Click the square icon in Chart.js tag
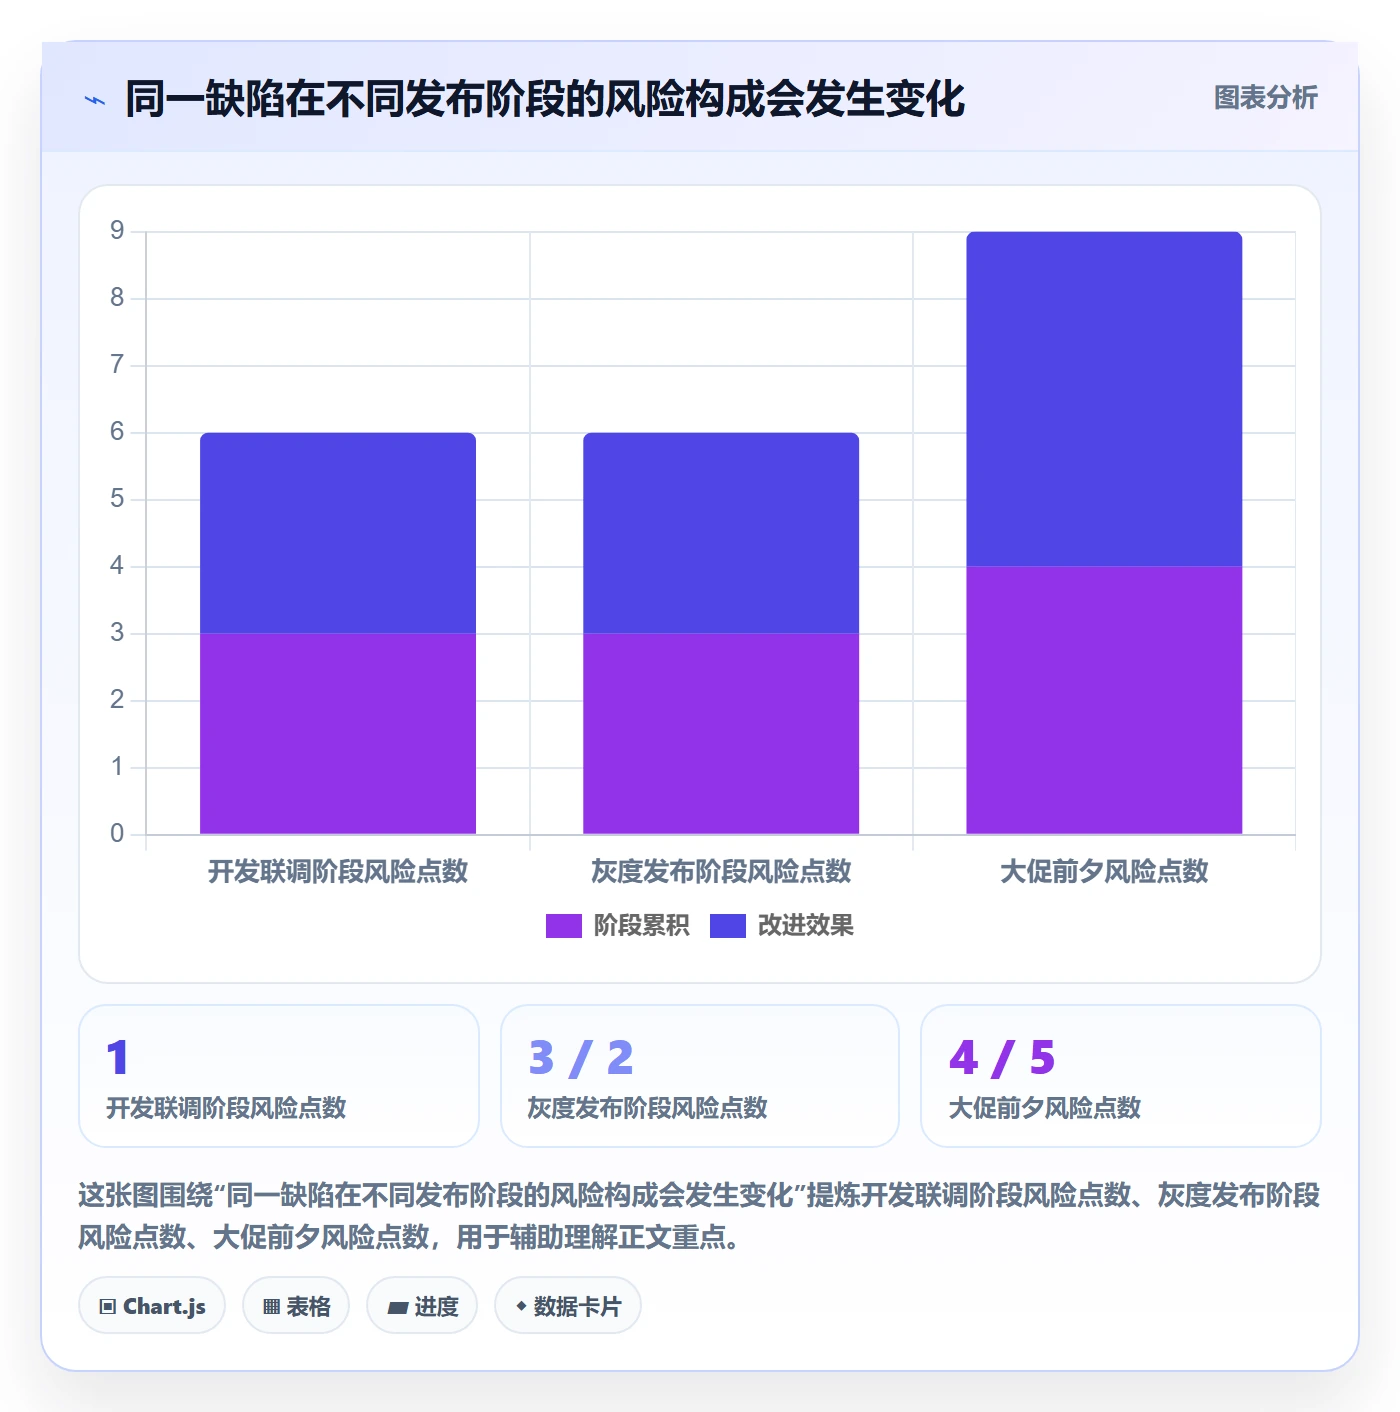 click(108, 1306)
